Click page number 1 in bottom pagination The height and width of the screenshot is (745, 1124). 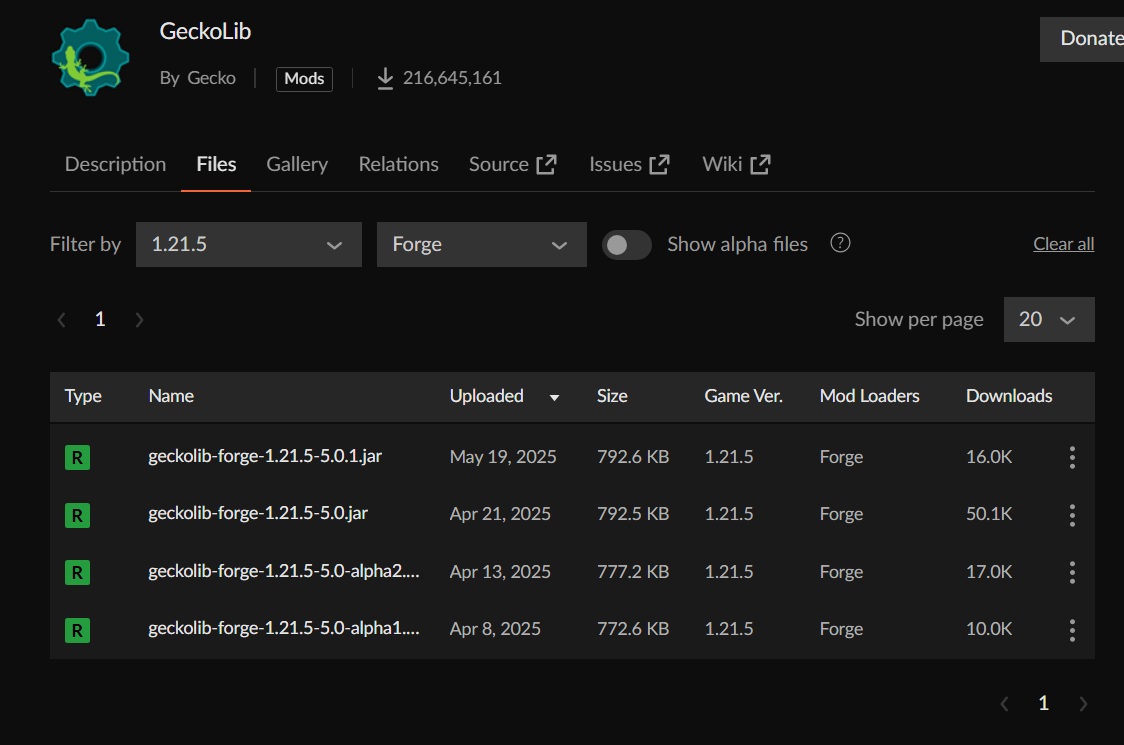tap(1044, 703)
